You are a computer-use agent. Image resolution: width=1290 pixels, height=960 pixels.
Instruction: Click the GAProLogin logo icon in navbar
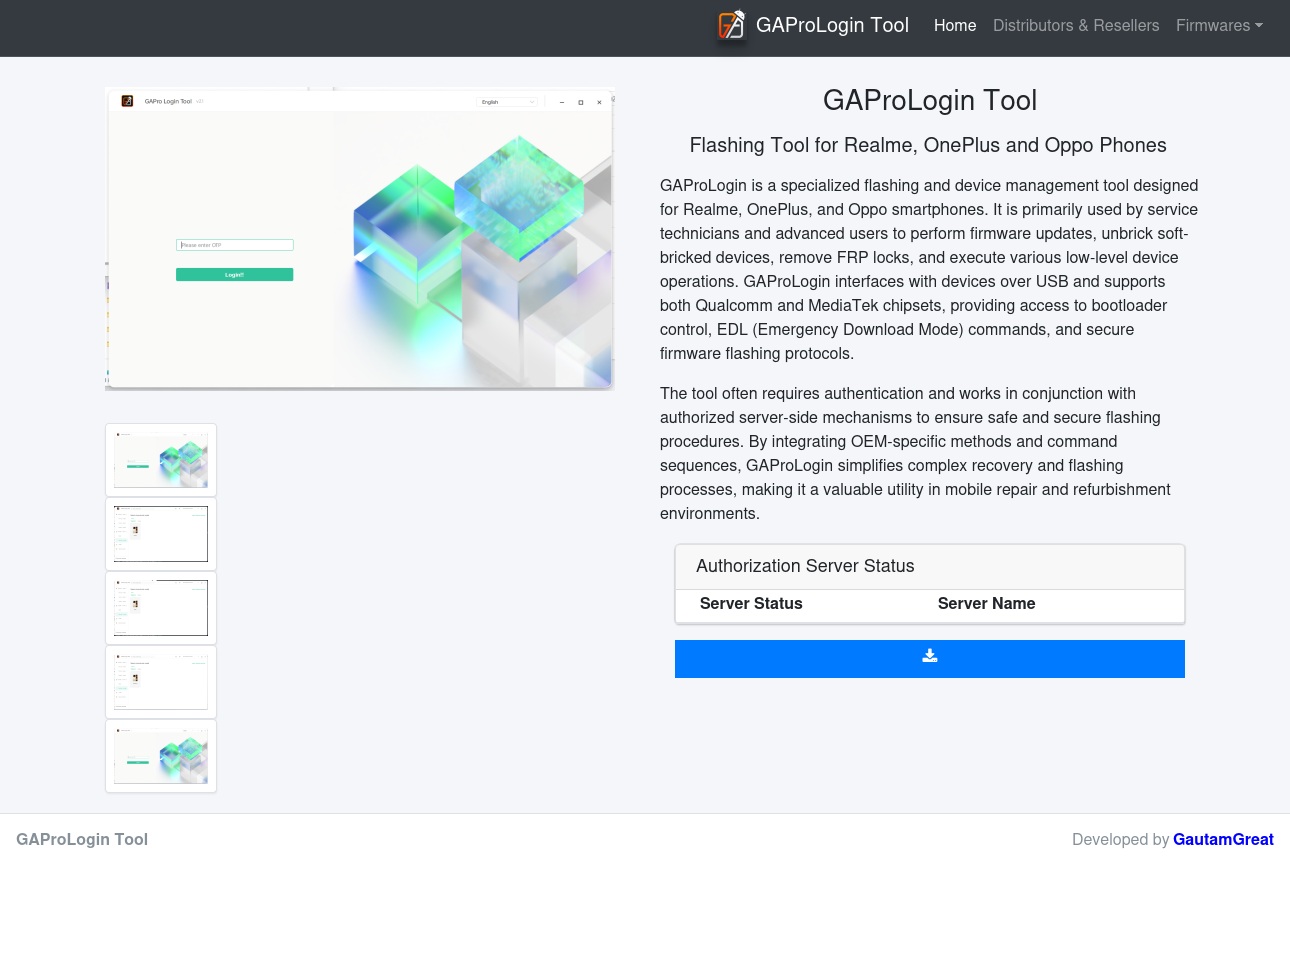pyautogui.click(x=732, y=25)
